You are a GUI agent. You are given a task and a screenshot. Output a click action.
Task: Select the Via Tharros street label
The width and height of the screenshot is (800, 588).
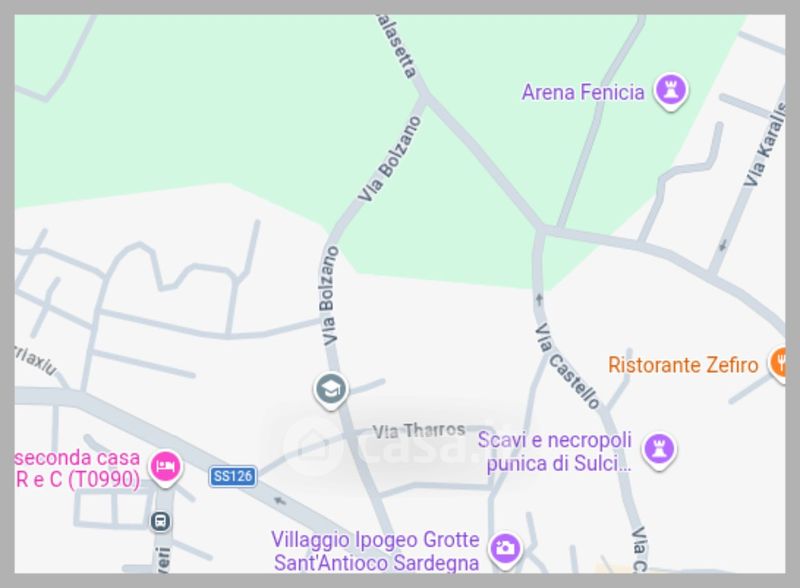419,431
